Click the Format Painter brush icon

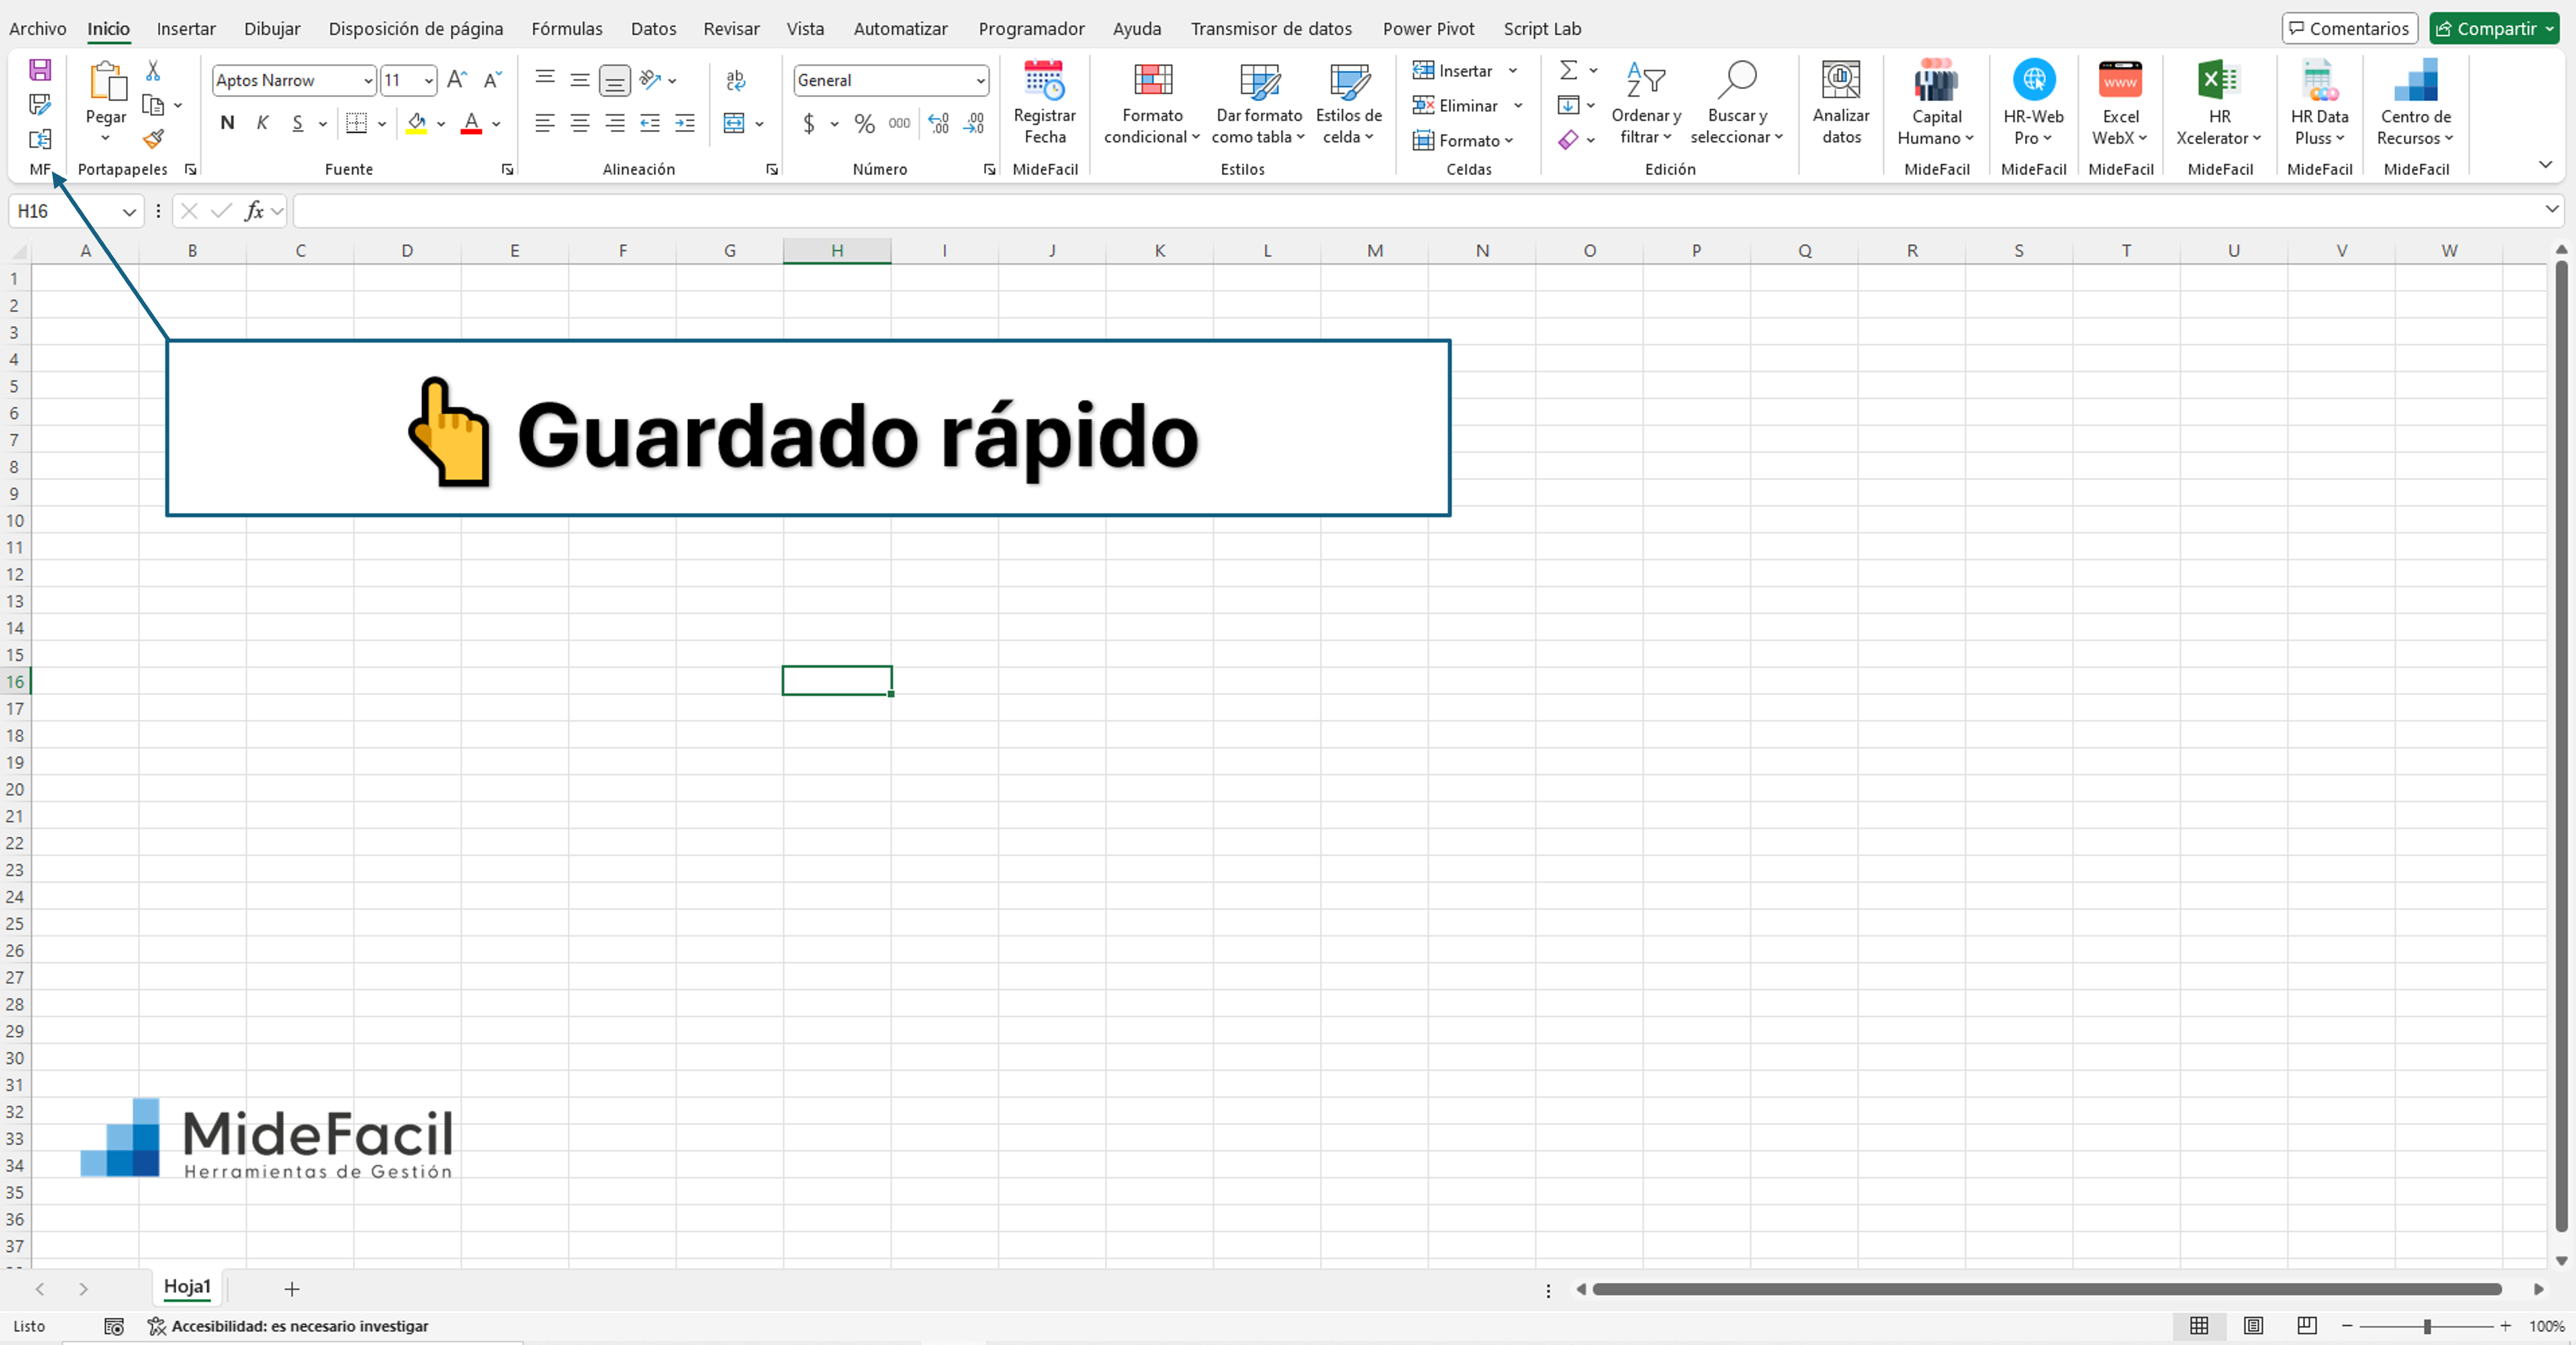tap(153, 139)
